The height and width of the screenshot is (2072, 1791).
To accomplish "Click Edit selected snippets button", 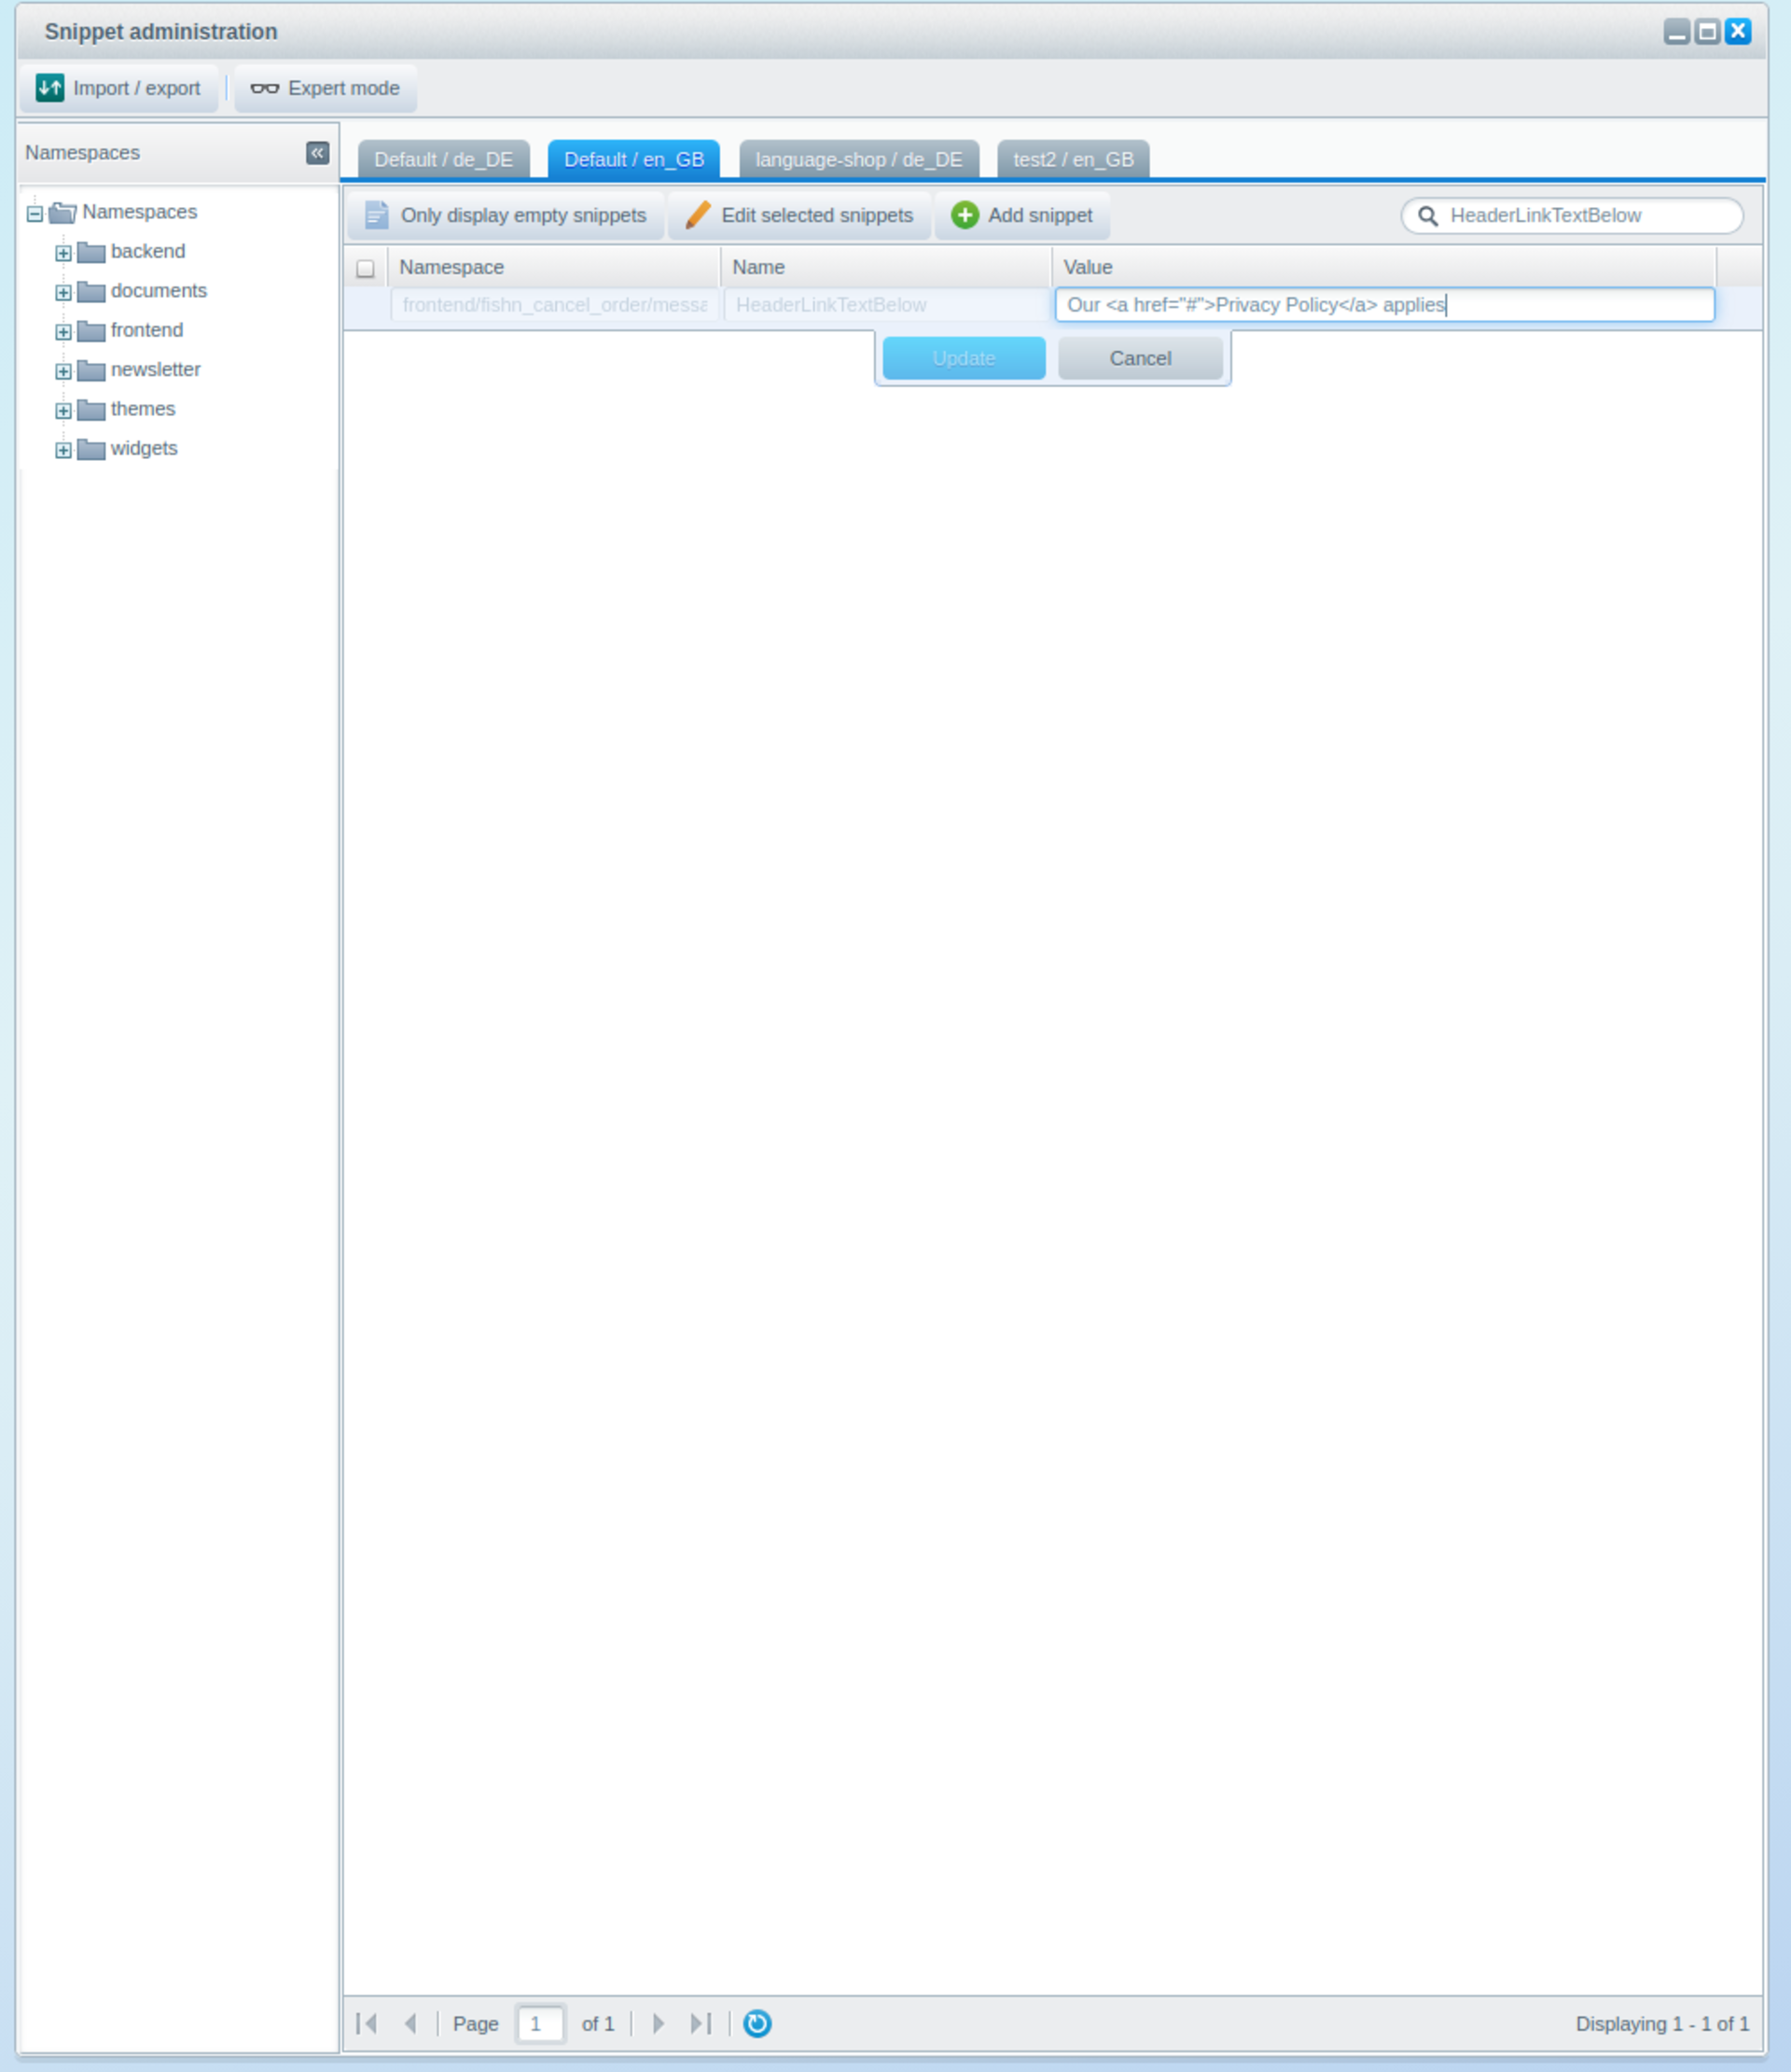I will (x=800, y=215).
